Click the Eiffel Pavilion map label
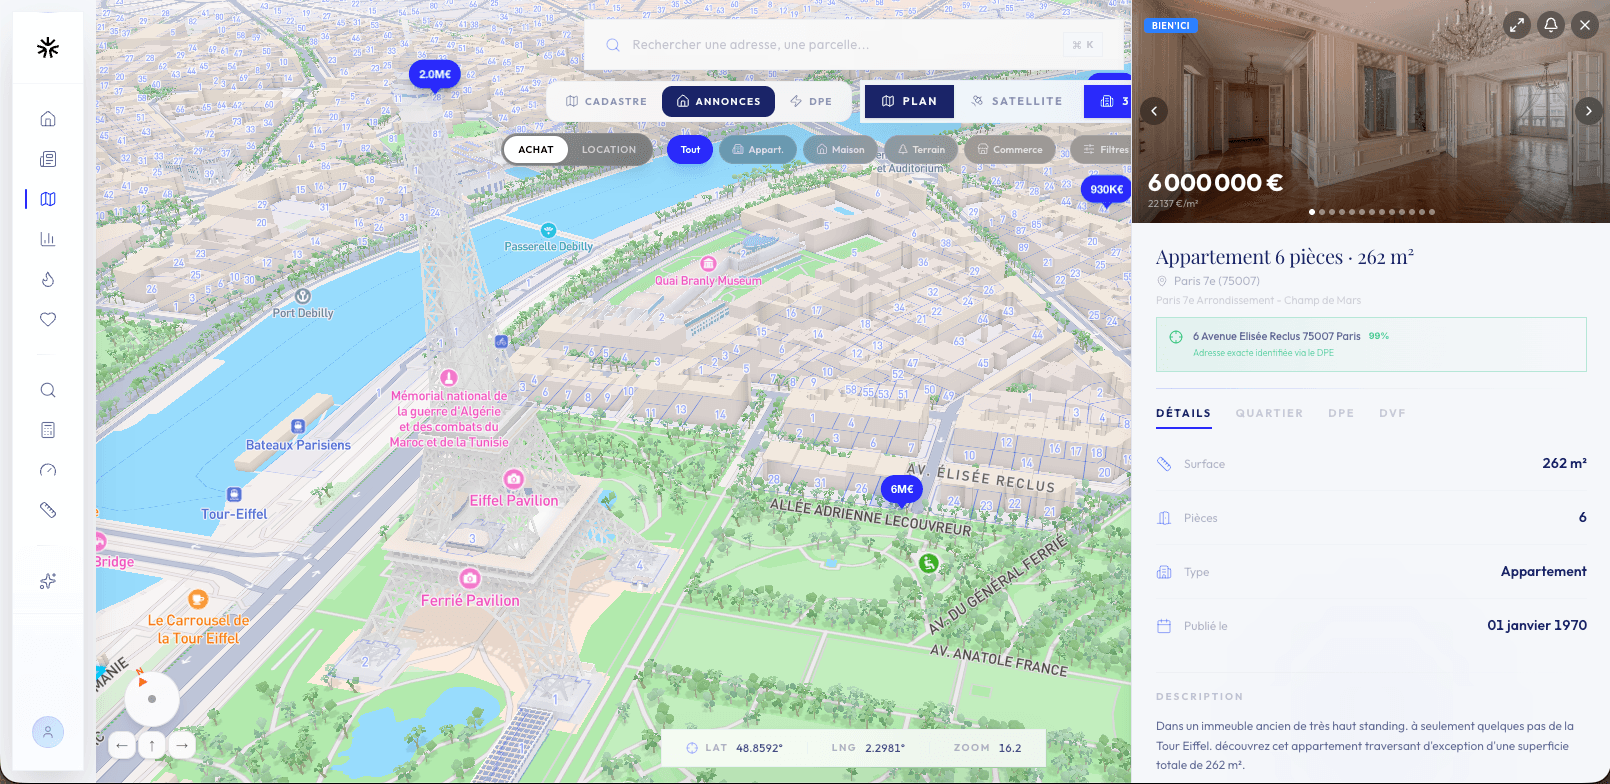1610x784 pixels. click(514, 500)
